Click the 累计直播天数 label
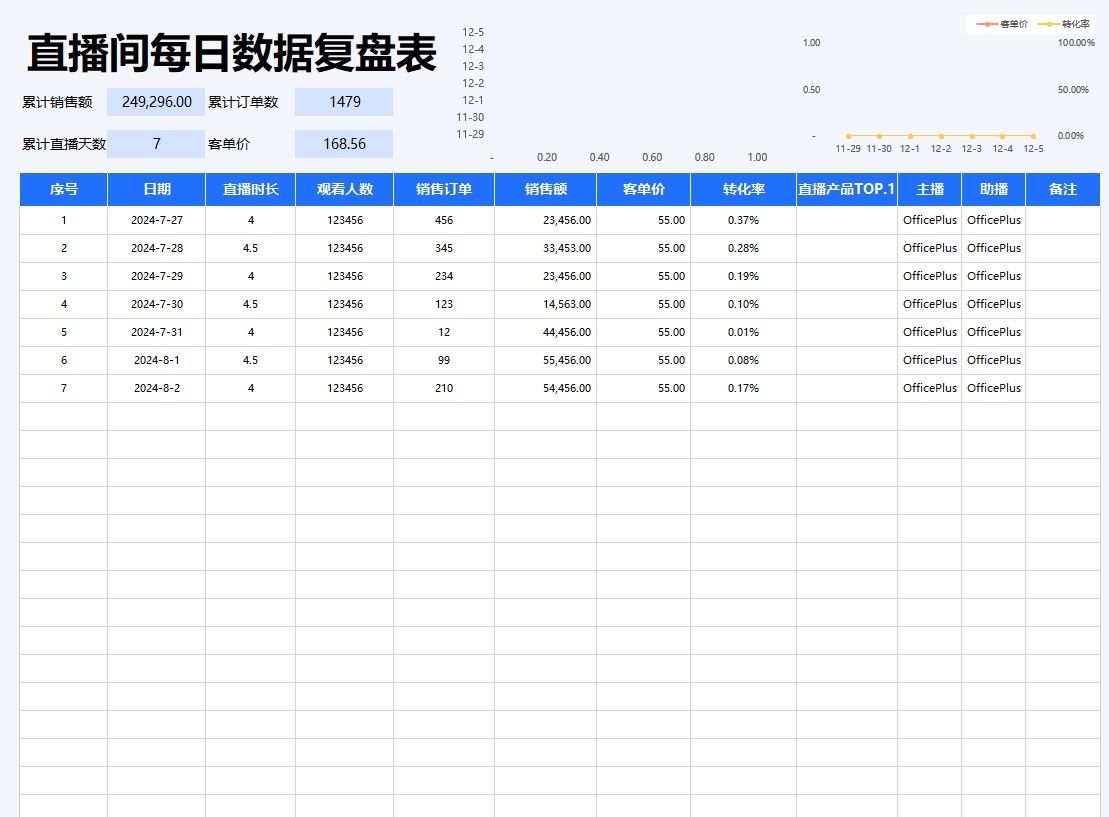This screenshot has width=1109, height=817. pyautogui.click(x=64, y=144)
